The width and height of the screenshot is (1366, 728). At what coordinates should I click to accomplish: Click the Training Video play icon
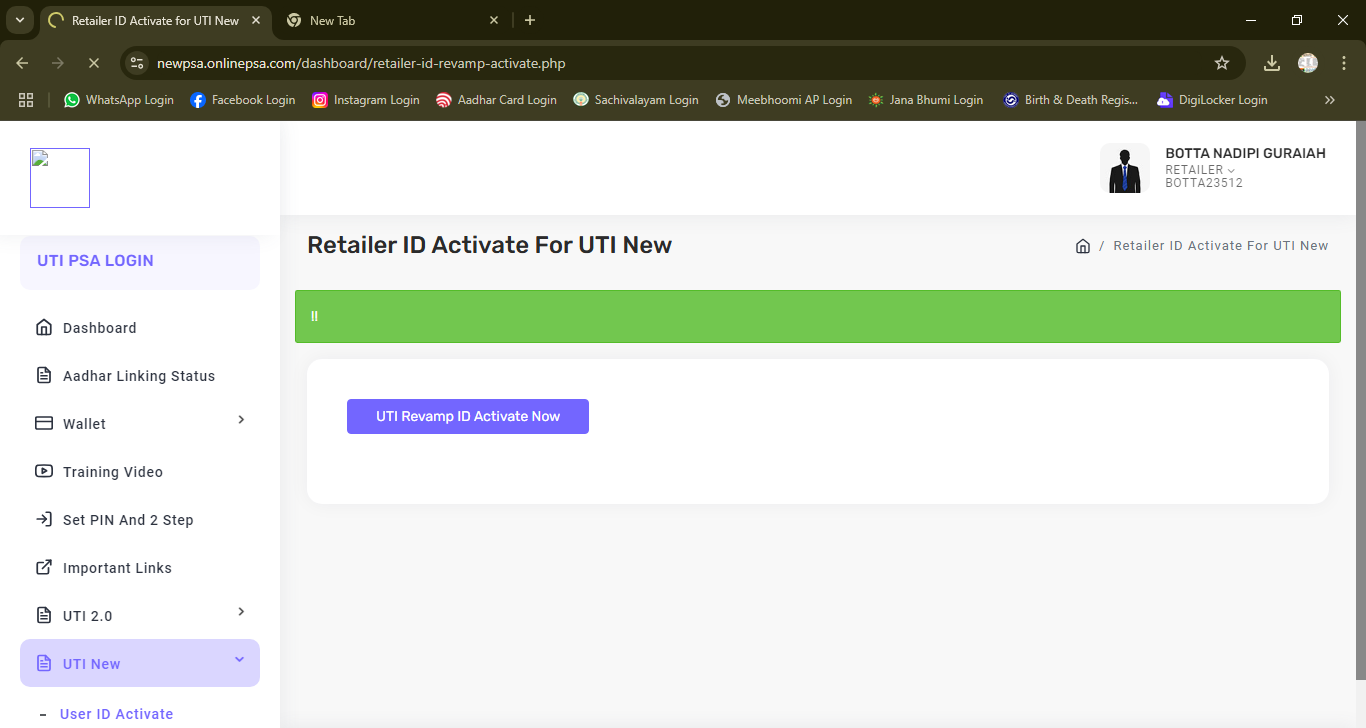pos(44,471)
